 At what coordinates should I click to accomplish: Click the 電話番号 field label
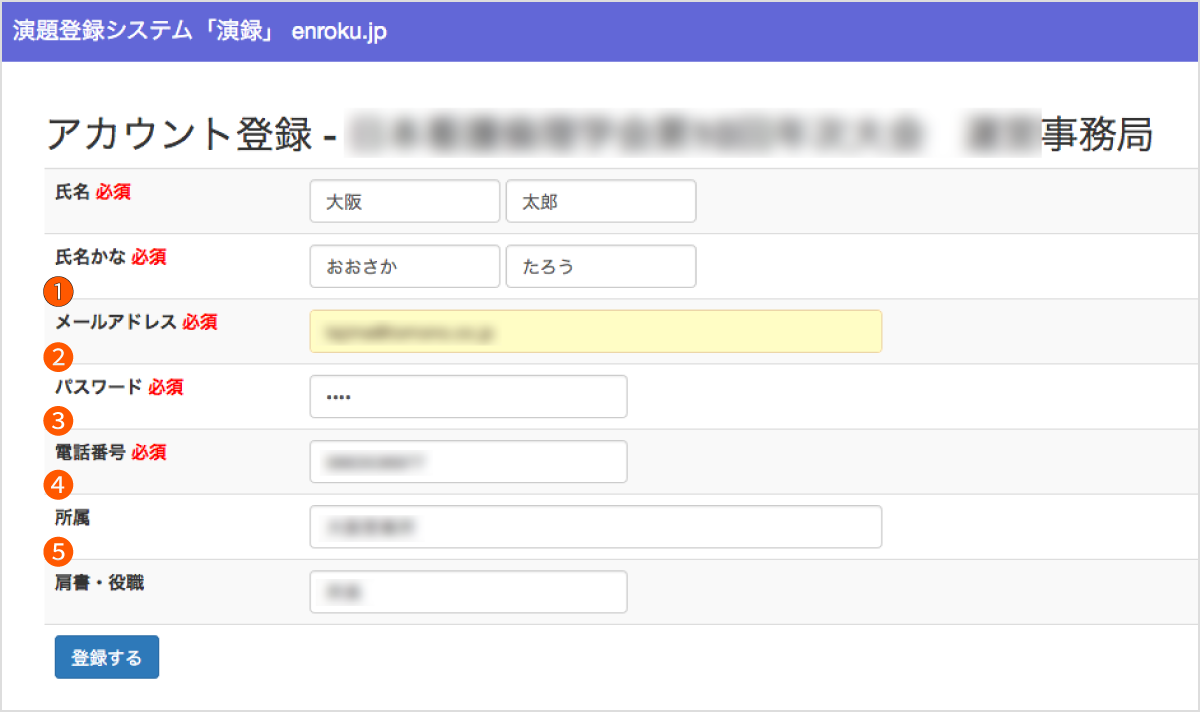[90, 452]
